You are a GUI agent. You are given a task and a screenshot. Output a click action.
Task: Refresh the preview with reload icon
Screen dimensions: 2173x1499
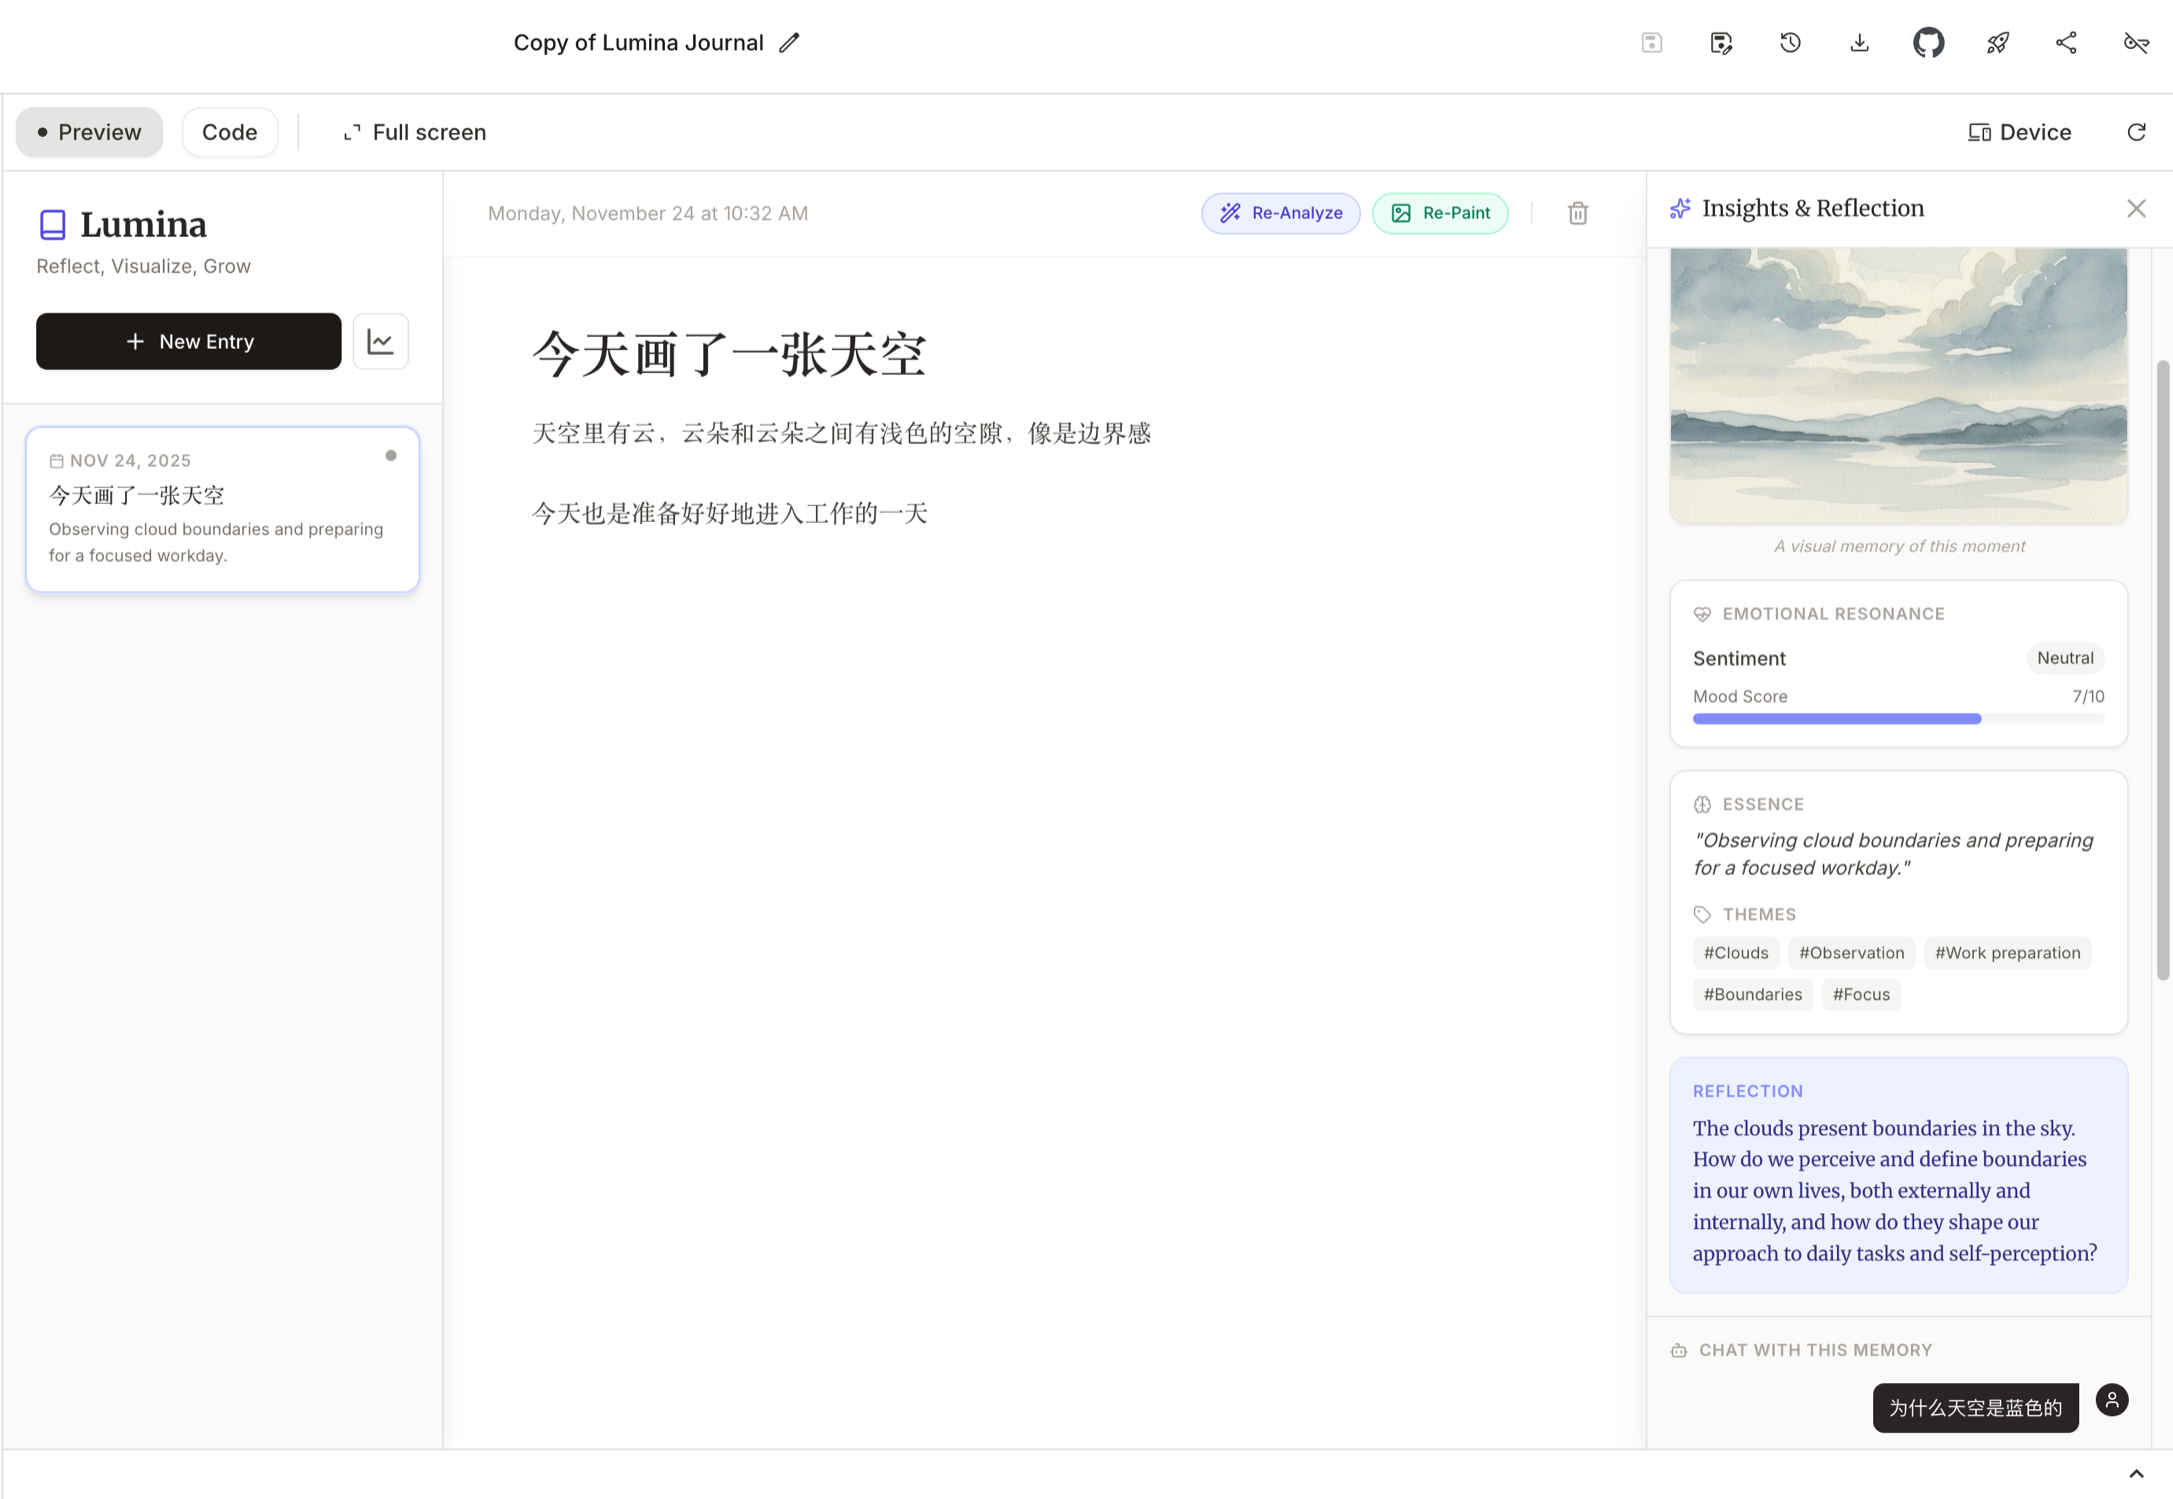(2136, 132)
